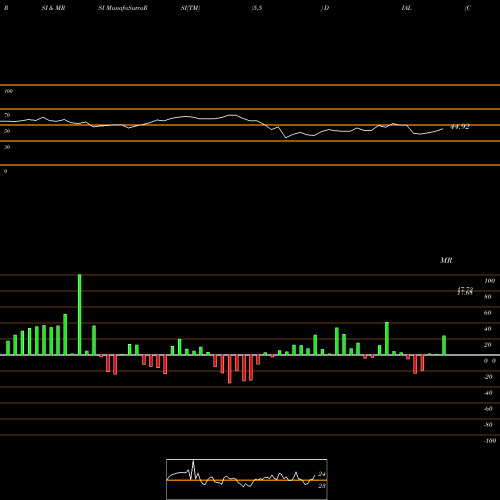Click the "SI & MR" header text
Screen dimensions: 500x500
[53, 8]
